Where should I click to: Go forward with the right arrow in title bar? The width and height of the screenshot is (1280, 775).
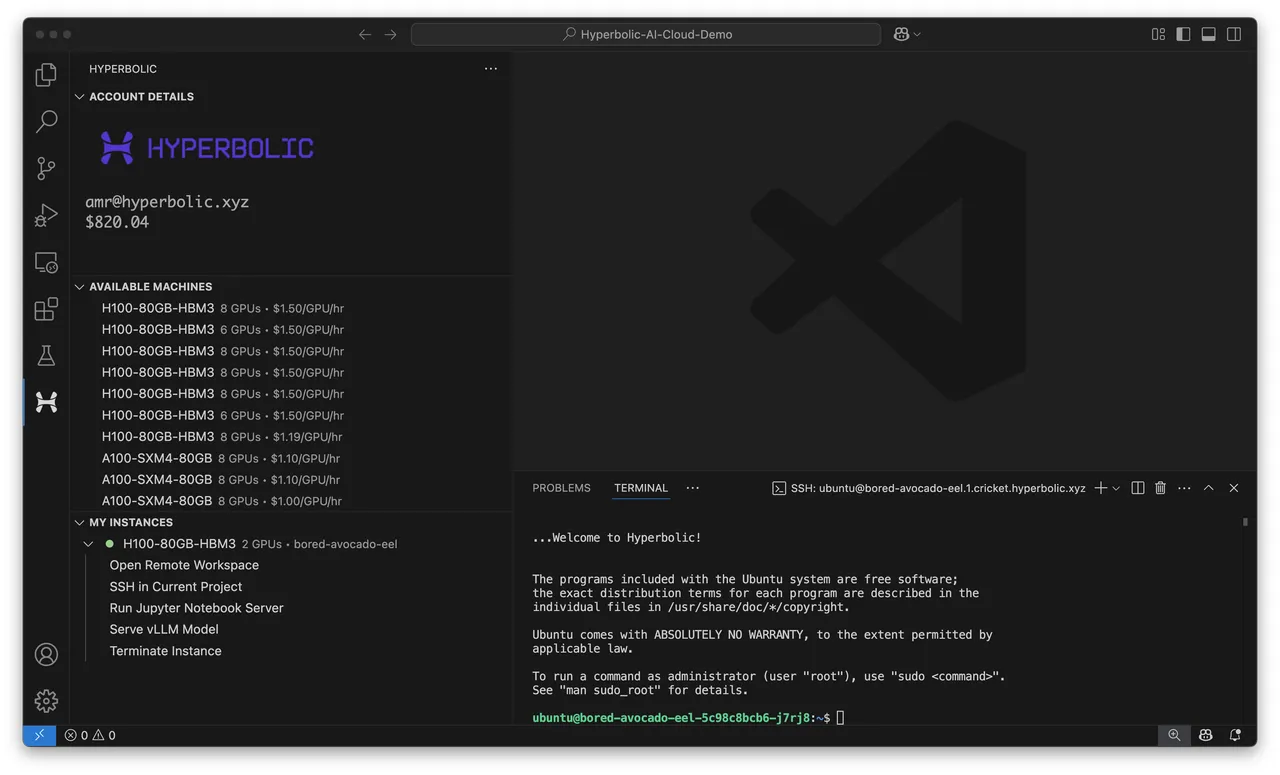pos(391,34)
